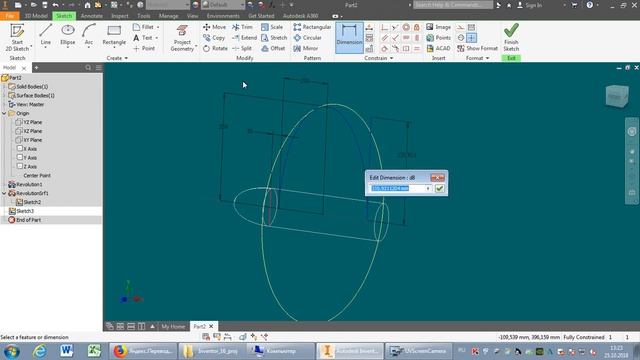Open the Fillet tool dropdown arrow

click(x=158, y=27)
